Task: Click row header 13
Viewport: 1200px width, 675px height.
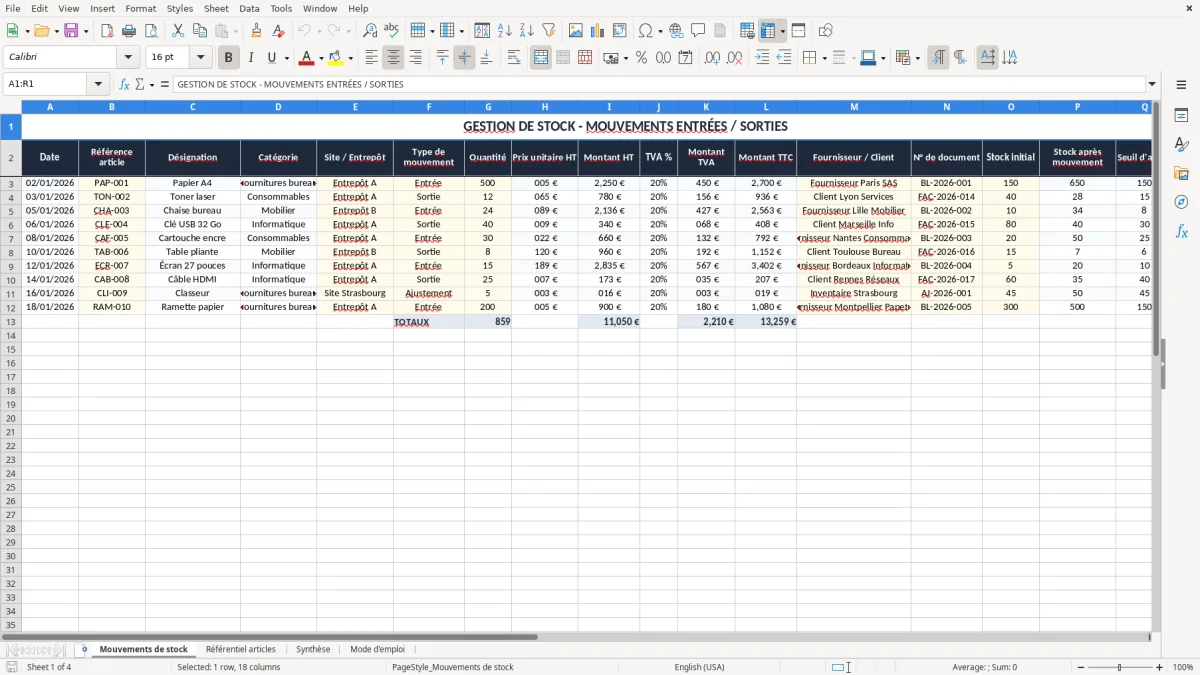Action: [11, 322]
